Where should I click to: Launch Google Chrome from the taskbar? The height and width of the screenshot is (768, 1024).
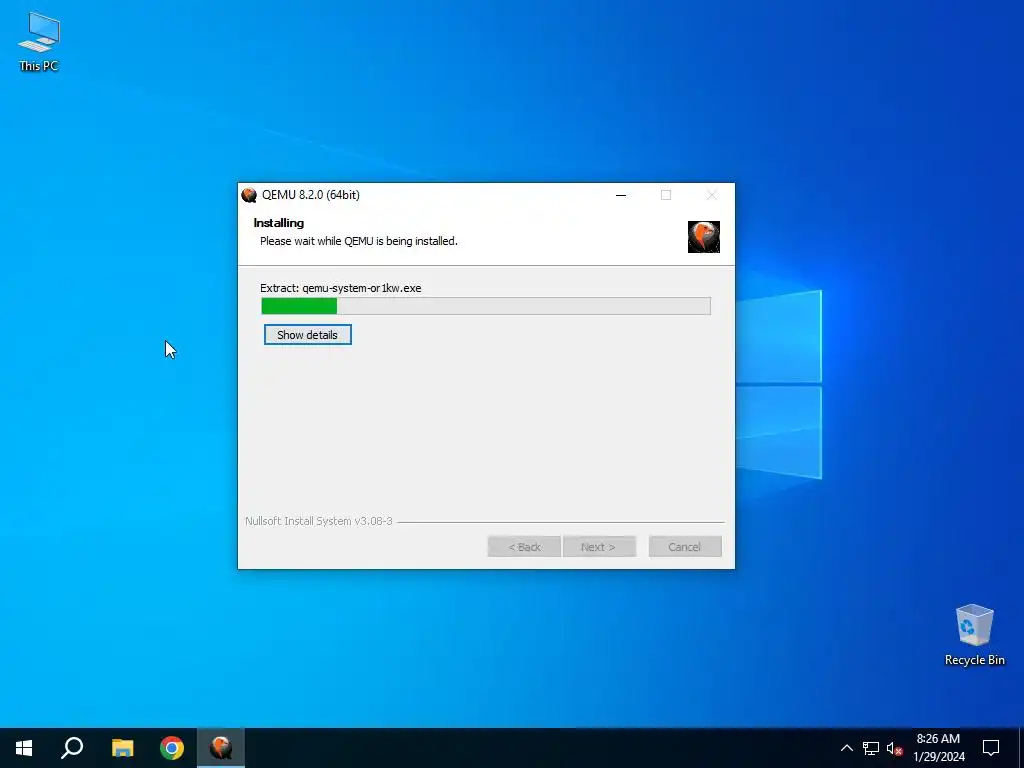coord(172,748)
